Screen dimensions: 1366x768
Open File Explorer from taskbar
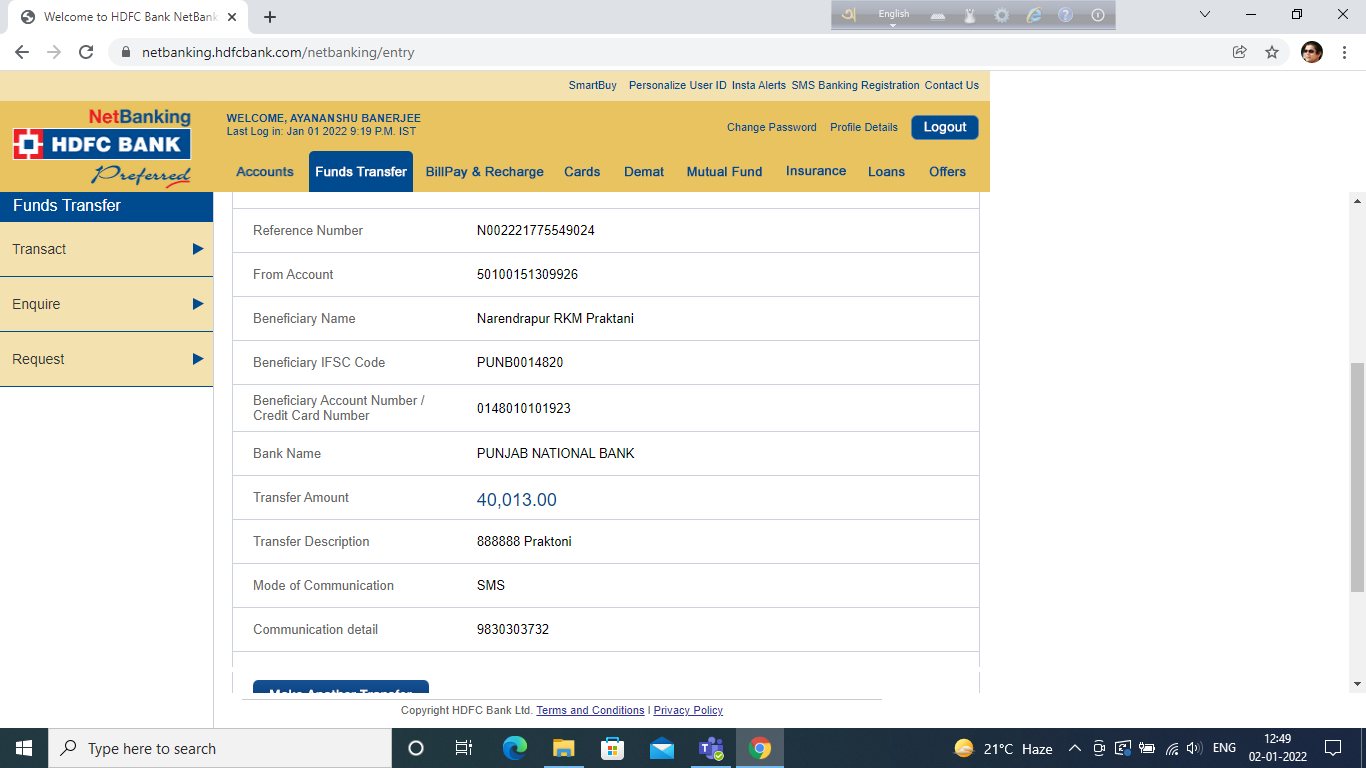563,748
